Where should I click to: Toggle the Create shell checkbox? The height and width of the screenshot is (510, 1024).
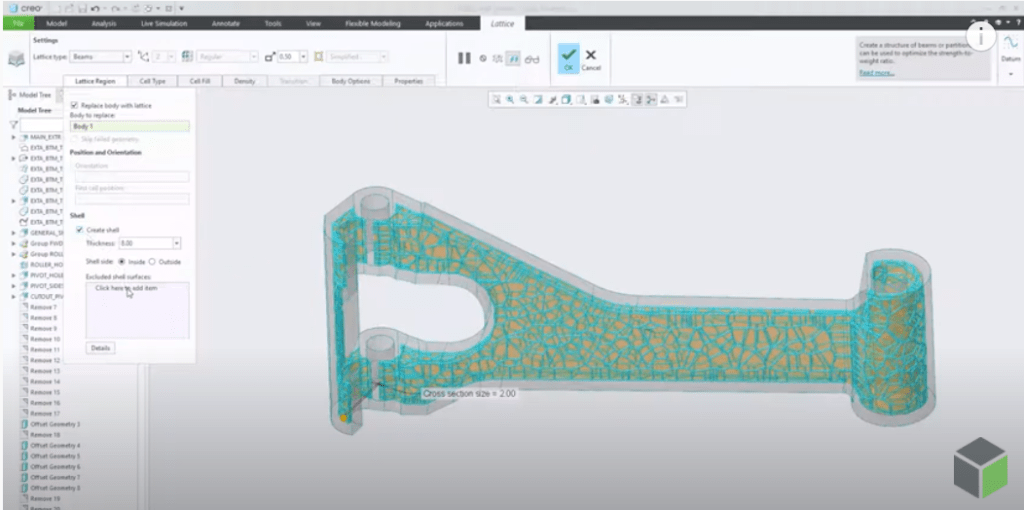(80, 230)
